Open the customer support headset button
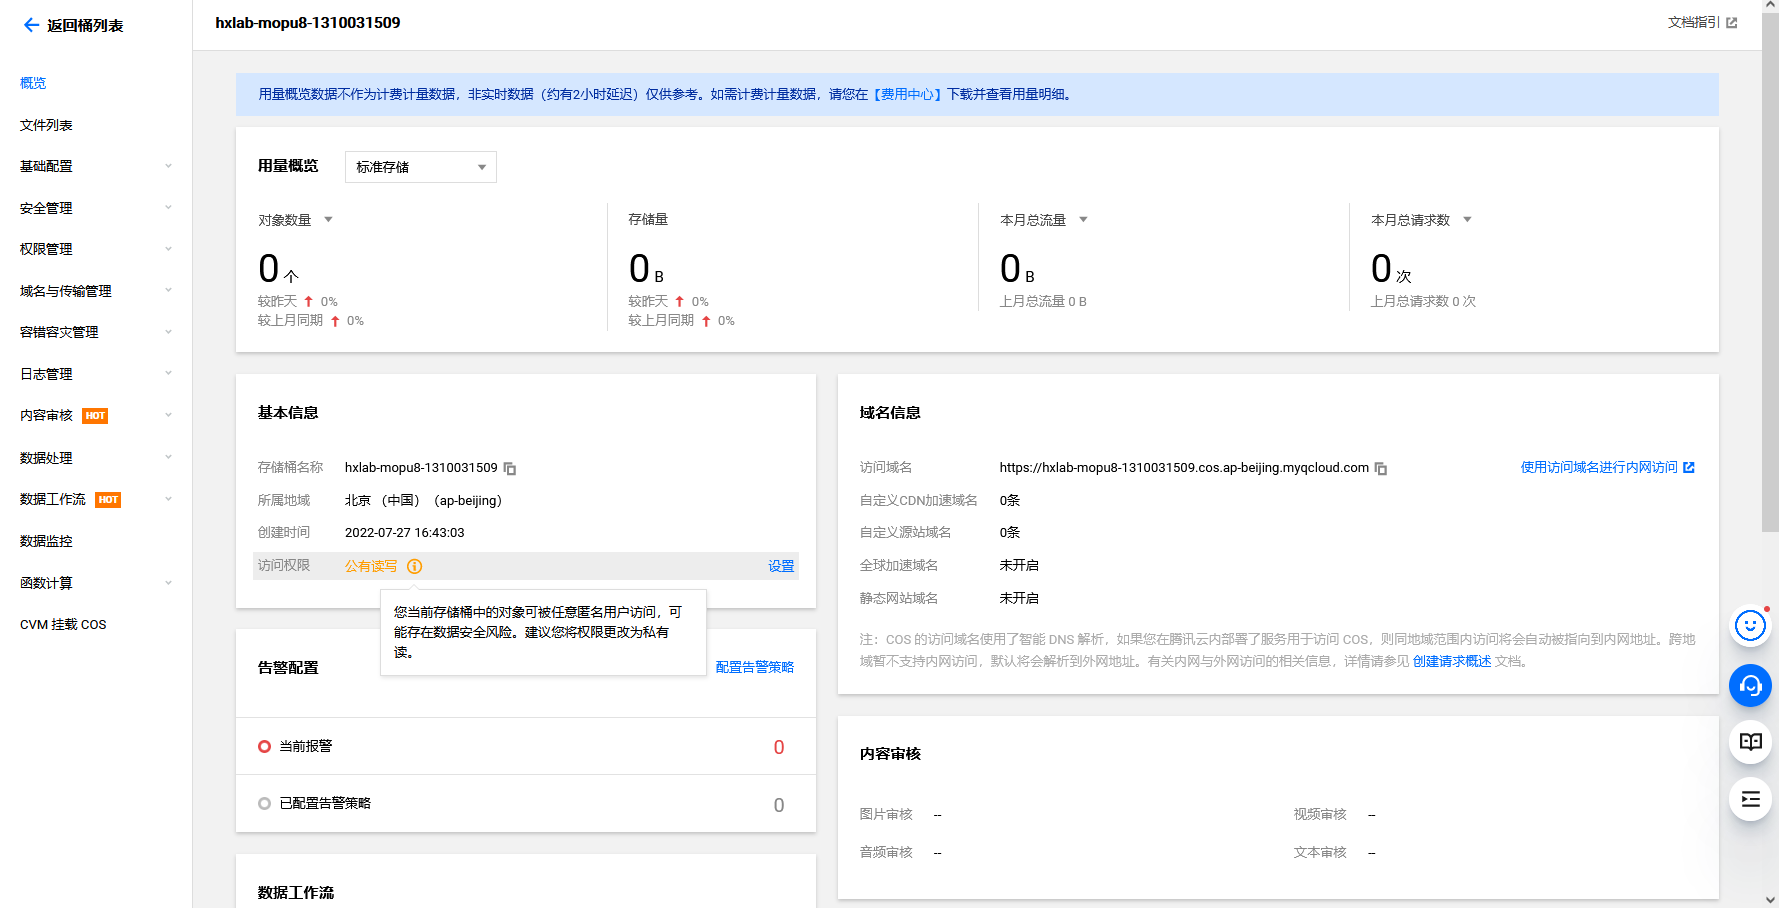The height and width of the screenshot is (908, 1779). pos(1750,685)
